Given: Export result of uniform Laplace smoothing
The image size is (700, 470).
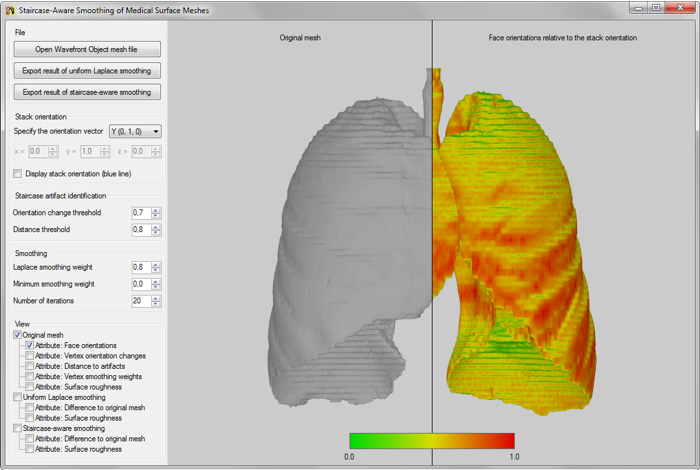Looking at the screenshot, I should pos(87,71).
